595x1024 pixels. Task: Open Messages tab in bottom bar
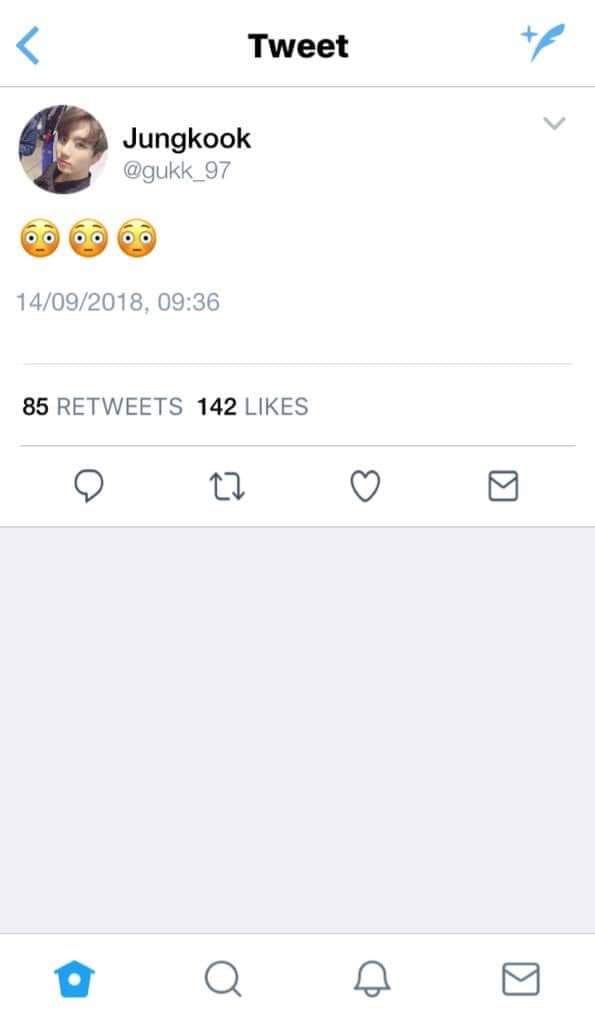[521, 979]
